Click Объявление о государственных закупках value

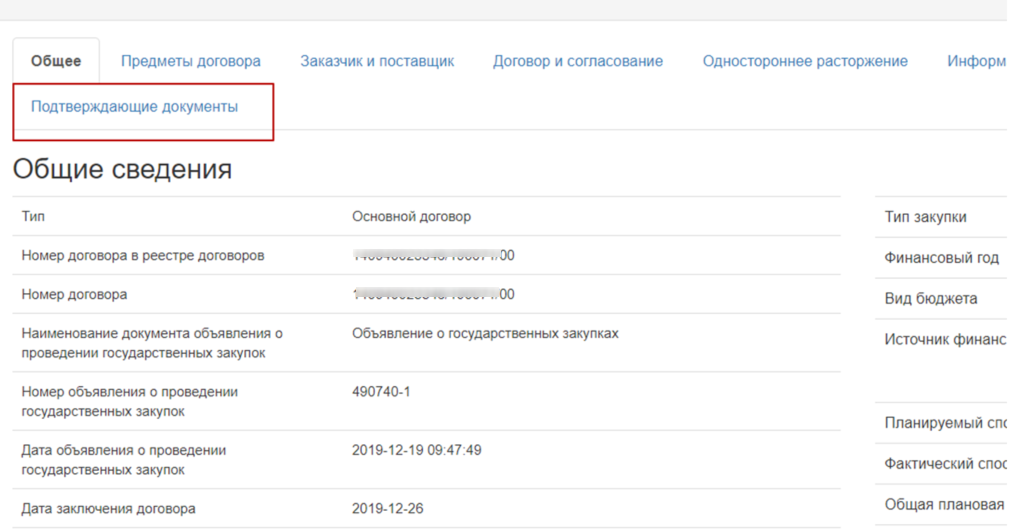point(485,333)
